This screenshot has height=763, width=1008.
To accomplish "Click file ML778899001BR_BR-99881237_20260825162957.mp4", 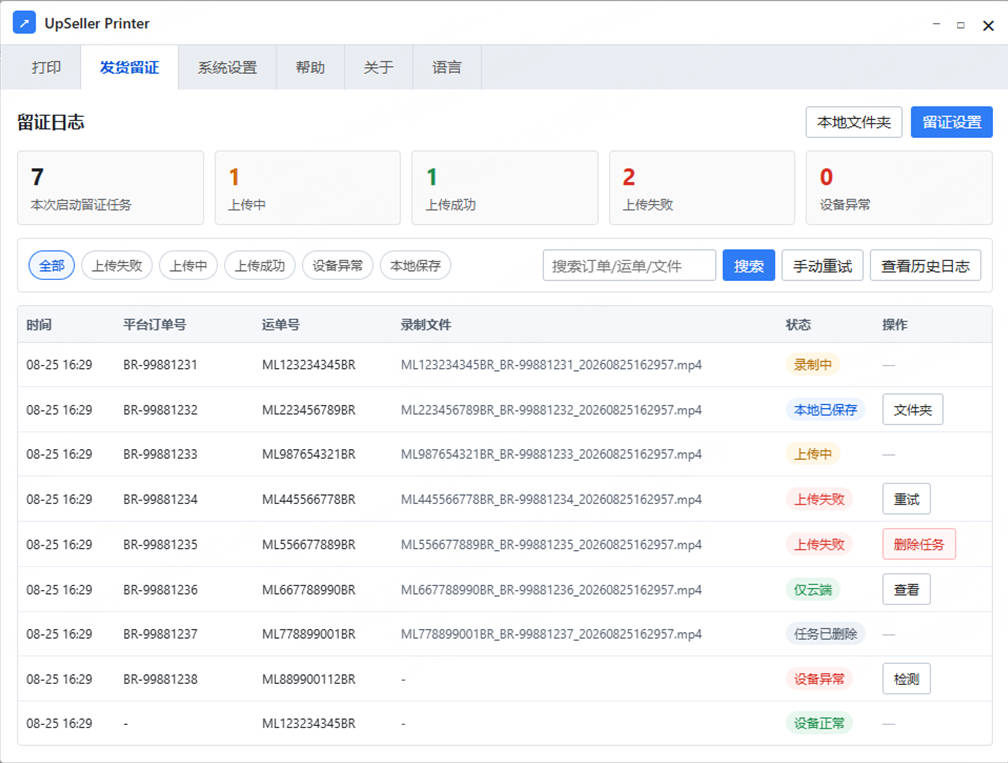I will pyautogui.click(x=551, y=634).
